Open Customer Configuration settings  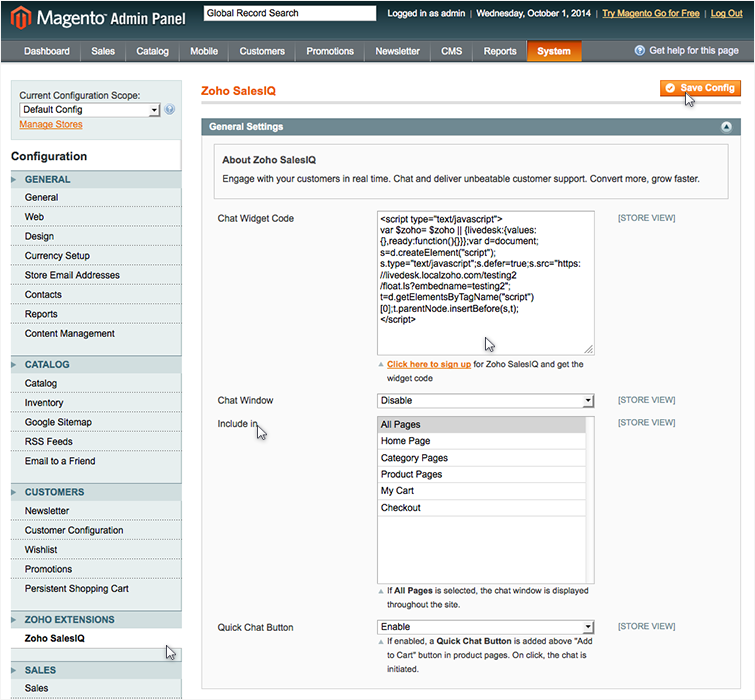[96, 530]
